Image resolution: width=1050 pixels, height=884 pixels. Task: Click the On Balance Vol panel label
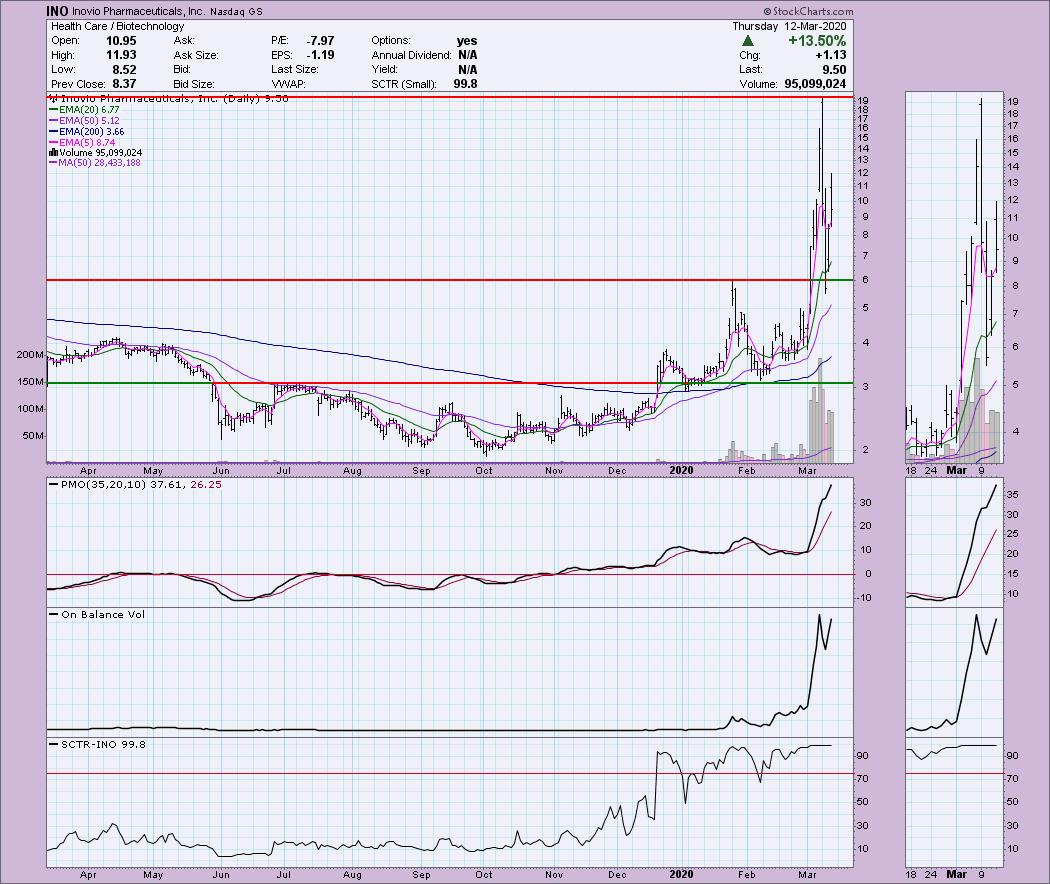pyautogui.click(x=103, y=614)
